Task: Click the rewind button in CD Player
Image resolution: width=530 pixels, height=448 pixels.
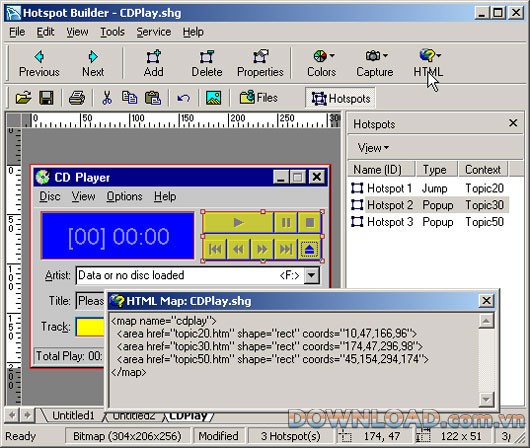Action: pyautogui.click(x=239, y=249)
